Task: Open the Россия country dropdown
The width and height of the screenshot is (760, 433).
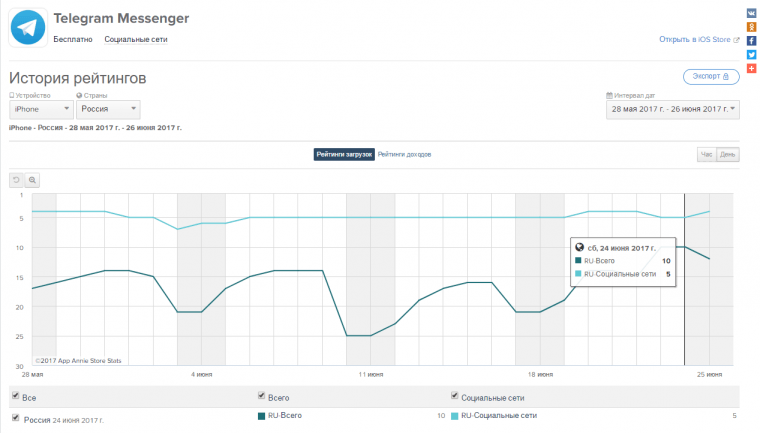Action: tap(108, 109)
